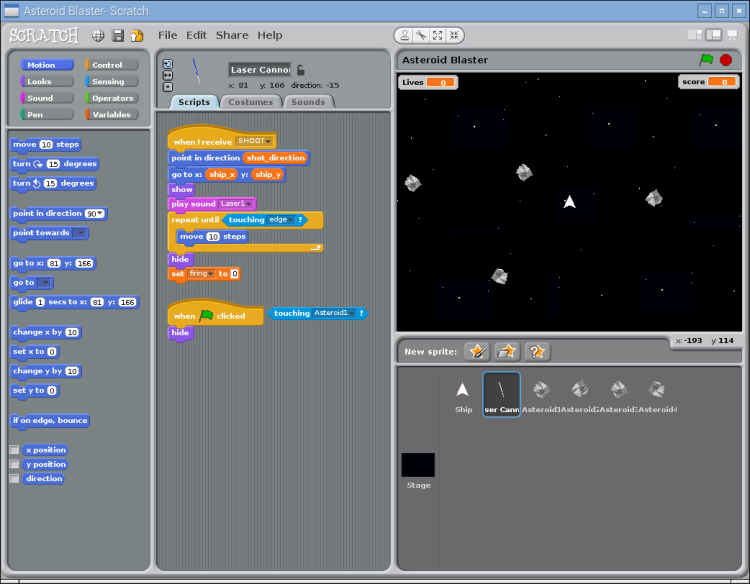Select the grow sprite tool

tap(438, 35)
